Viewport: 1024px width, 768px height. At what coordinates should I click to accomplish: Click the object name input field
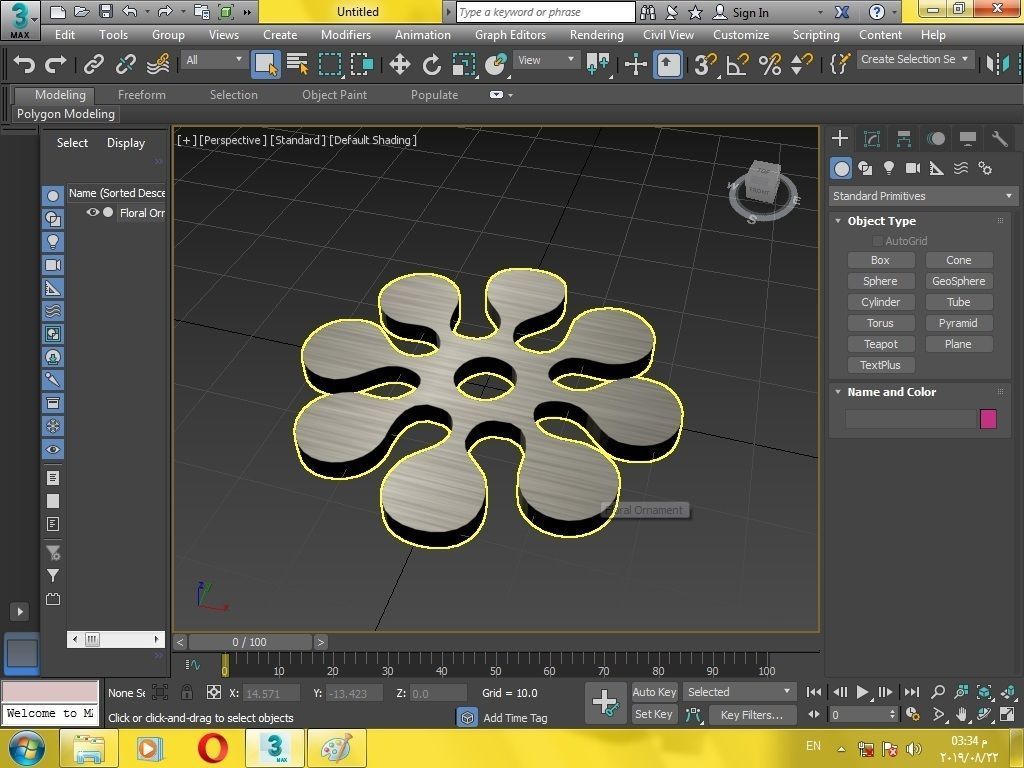coord(910,419)
